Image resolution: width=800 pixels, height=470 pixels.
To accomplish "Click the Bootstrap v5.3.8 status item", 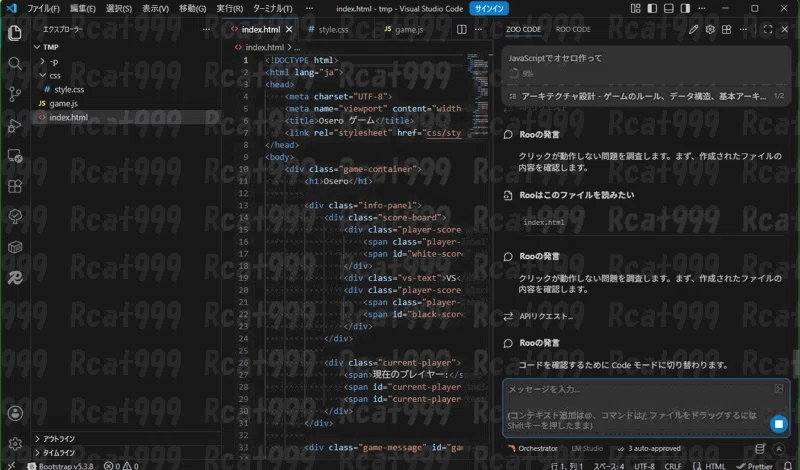I will click(60, 466).
